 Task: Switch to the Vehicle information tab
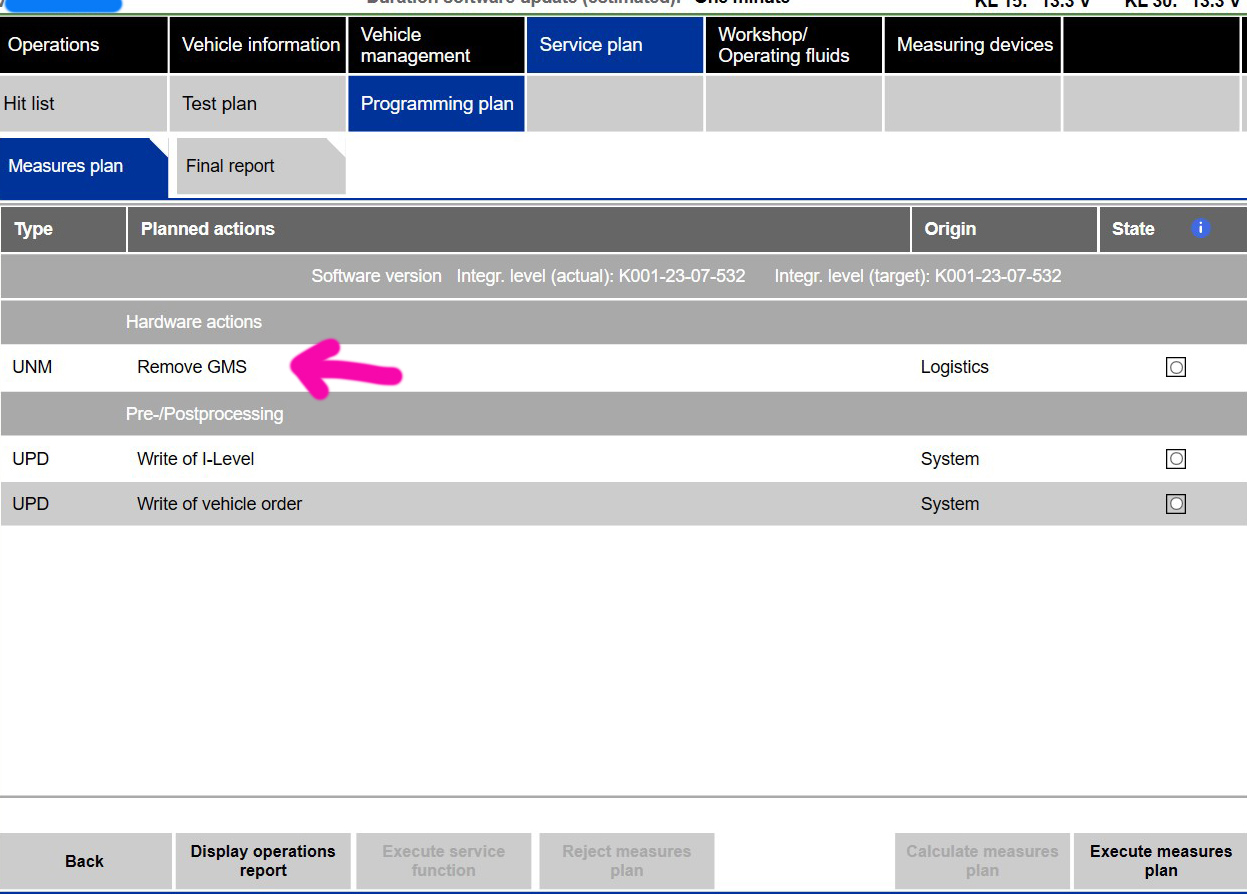pos(260,45)
